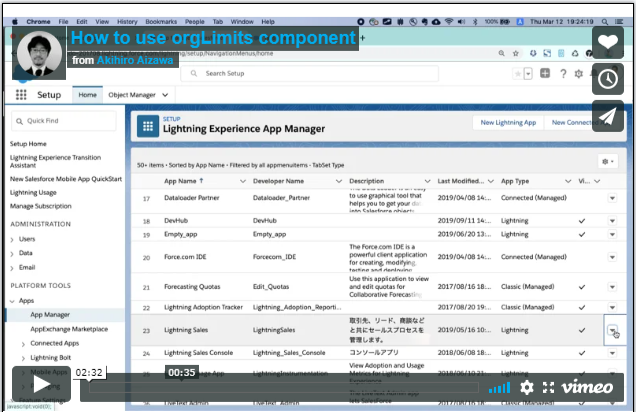Open list view settings gear
The image size is (636, 412).
click(607, 161)
